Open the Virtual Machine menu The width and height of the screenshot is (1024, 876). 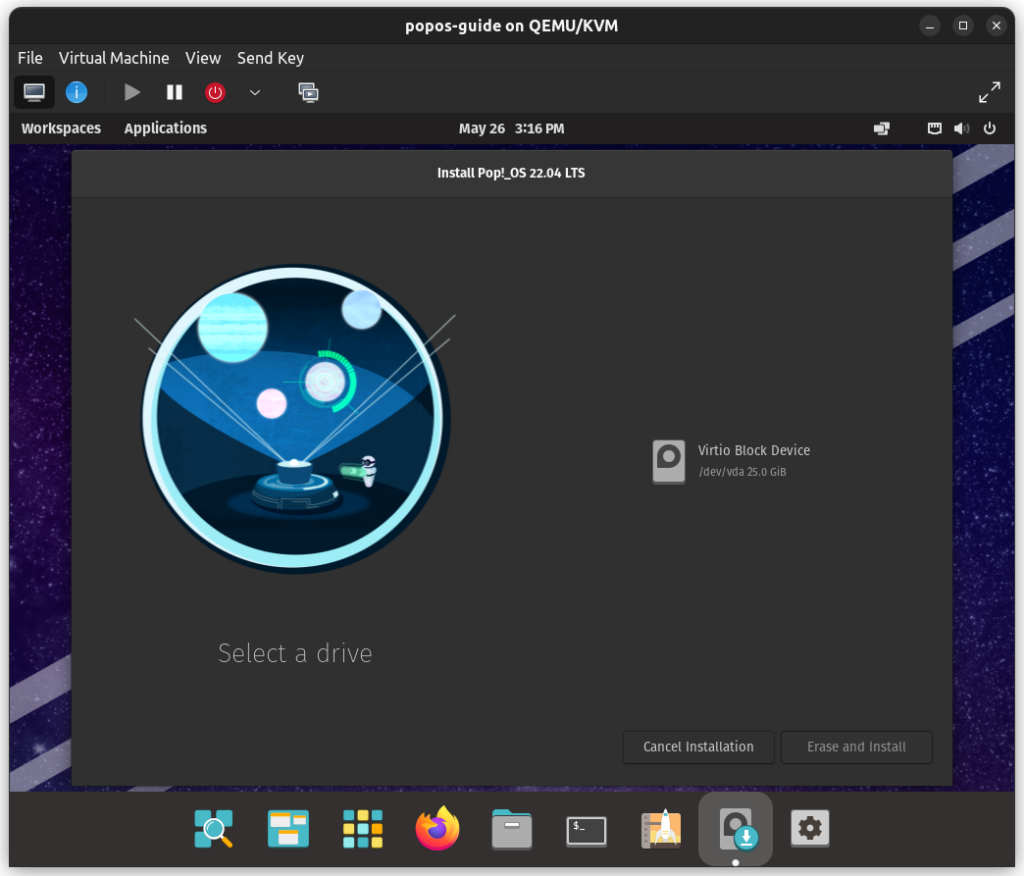(114, 58)
